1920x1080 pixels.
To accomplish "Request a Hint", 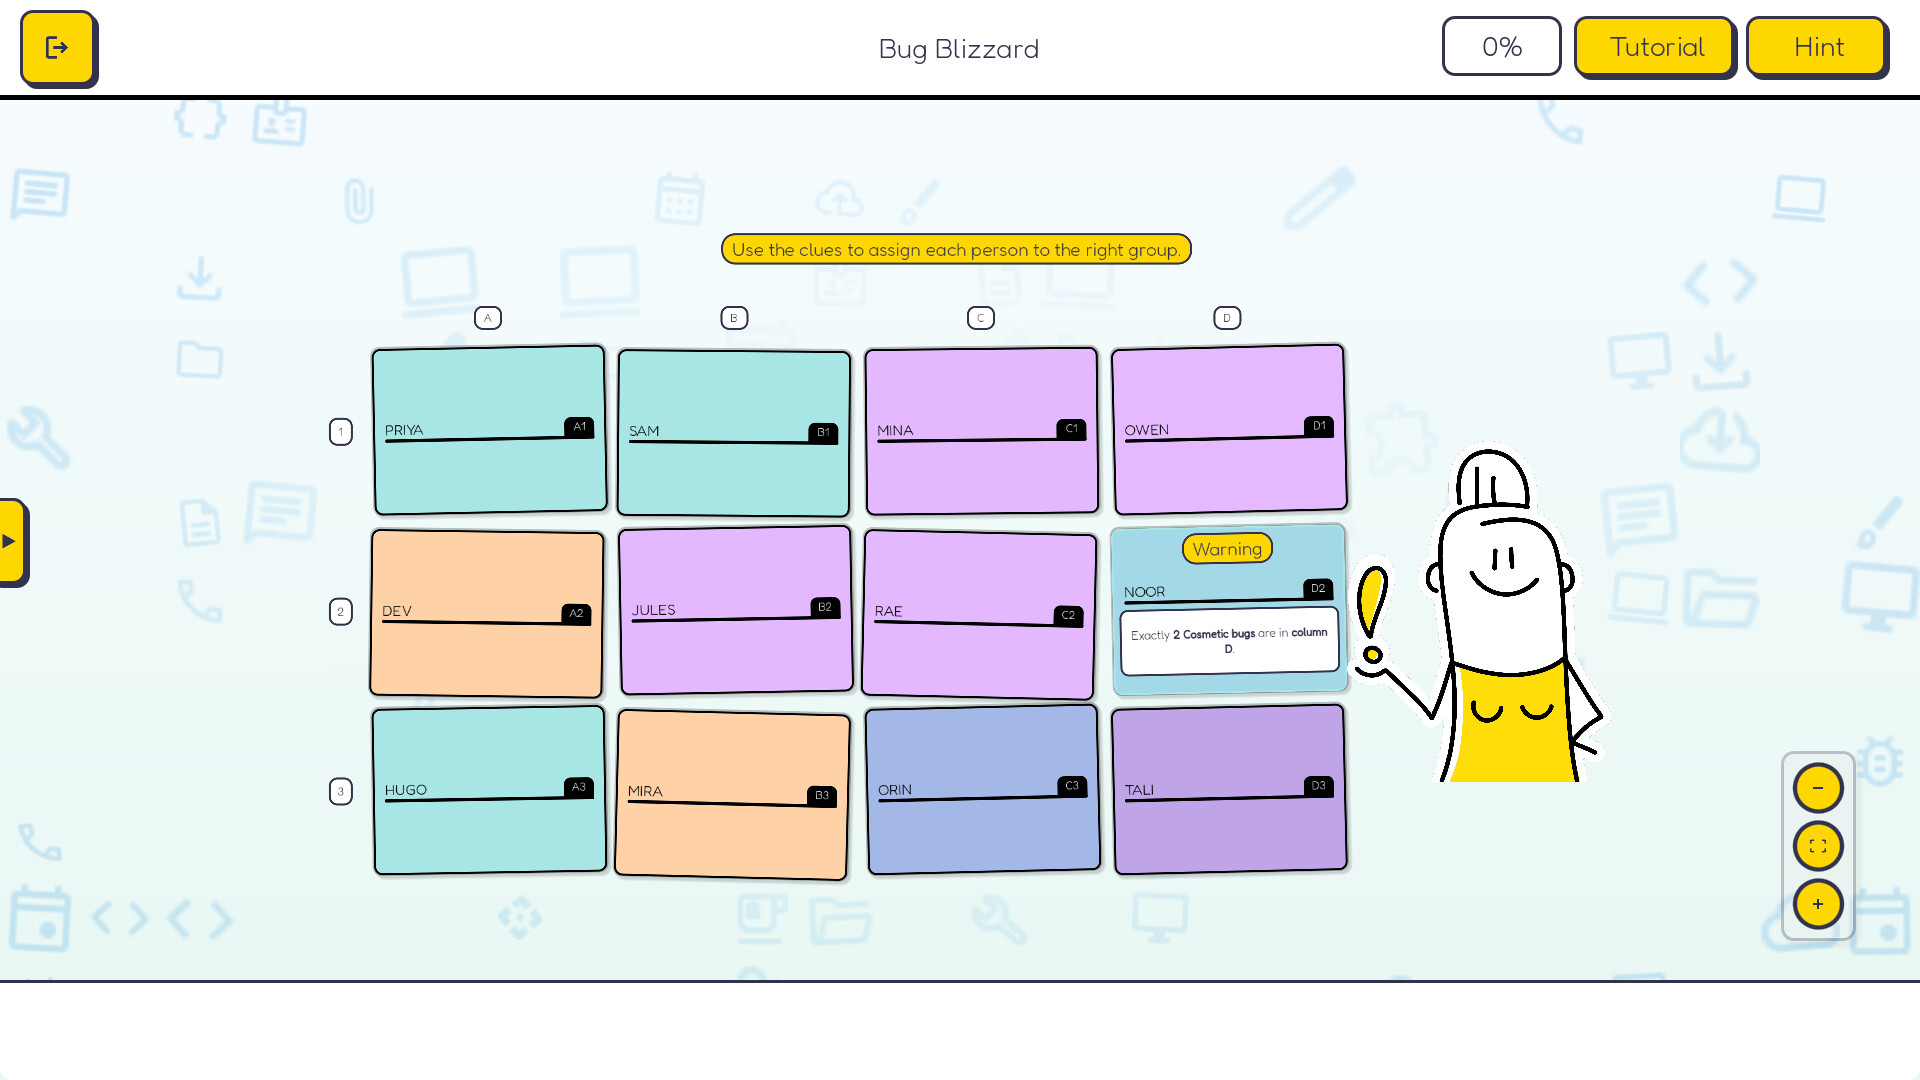I will [1817, 46].
